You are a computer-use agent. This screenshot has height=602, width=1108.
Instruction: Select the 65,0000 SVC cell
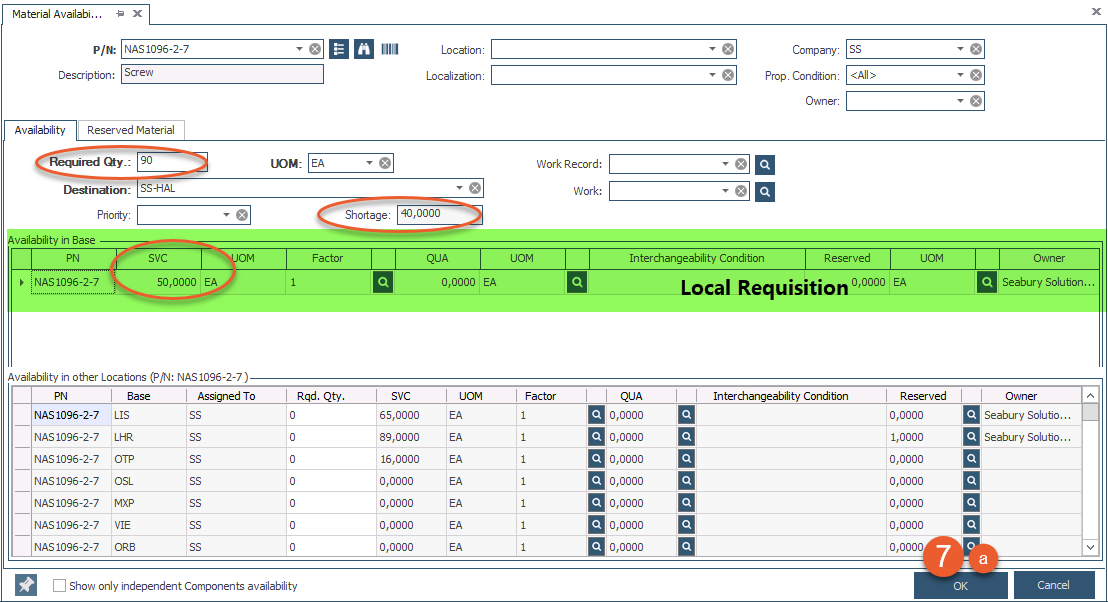click(x=410, y=415)
